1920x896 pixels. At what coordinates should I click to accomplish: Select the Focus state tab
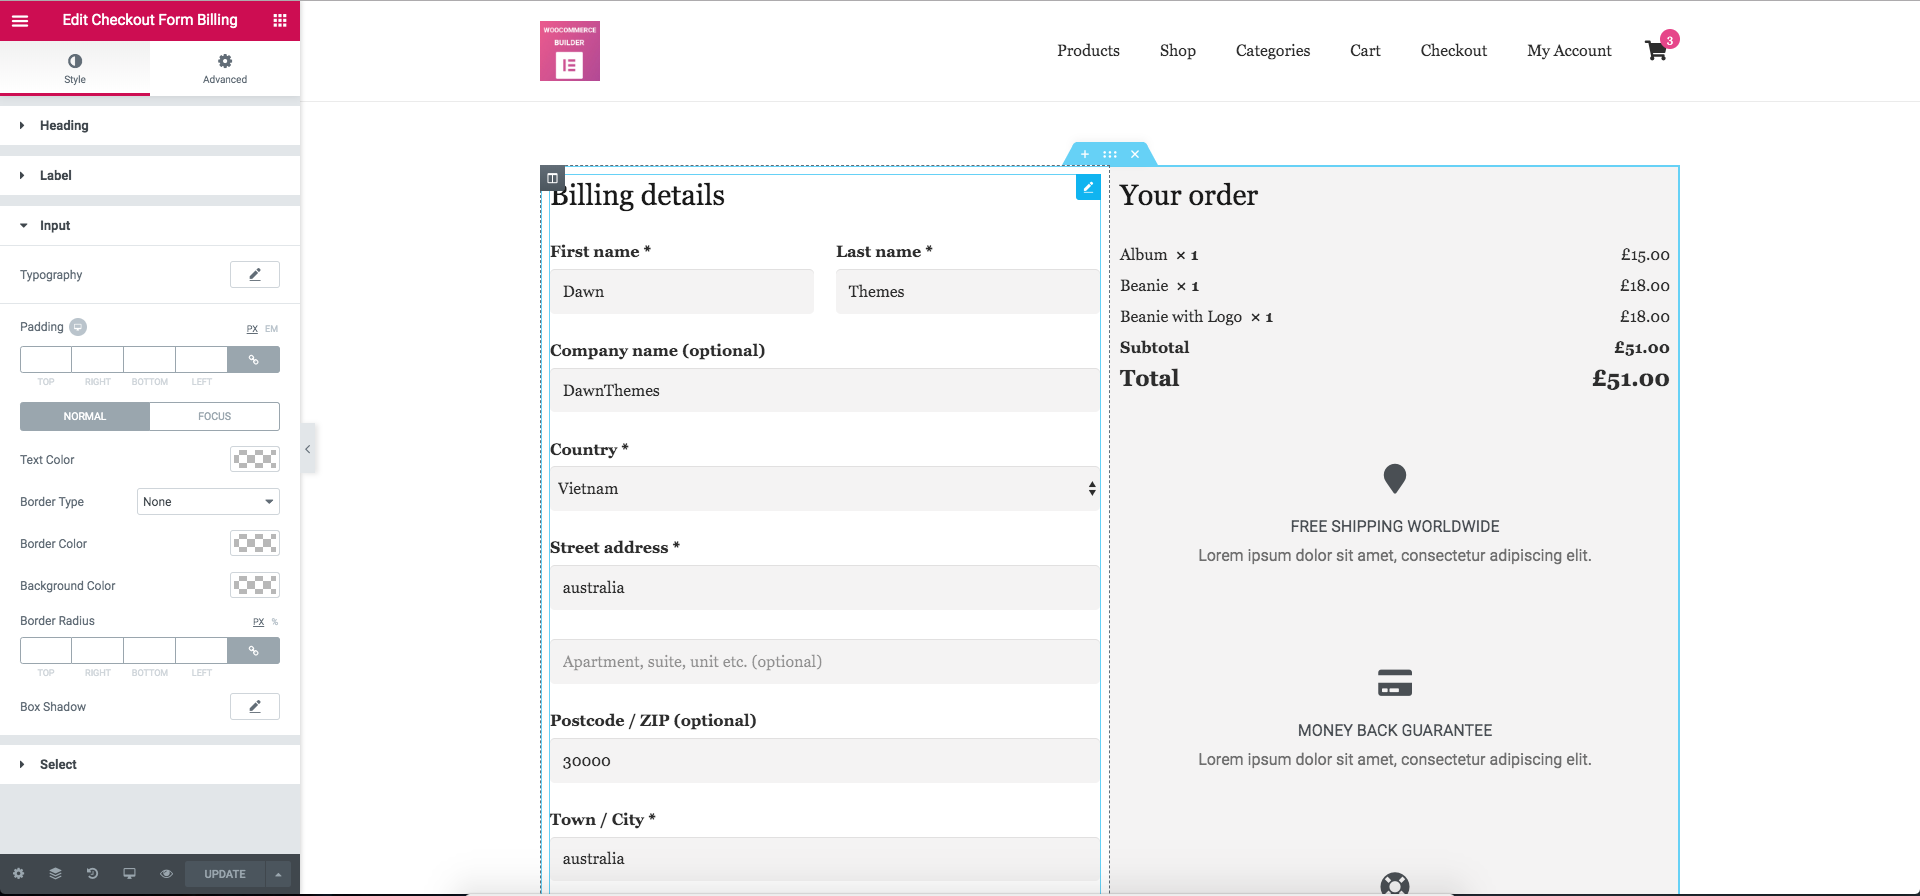click(215, 416)
